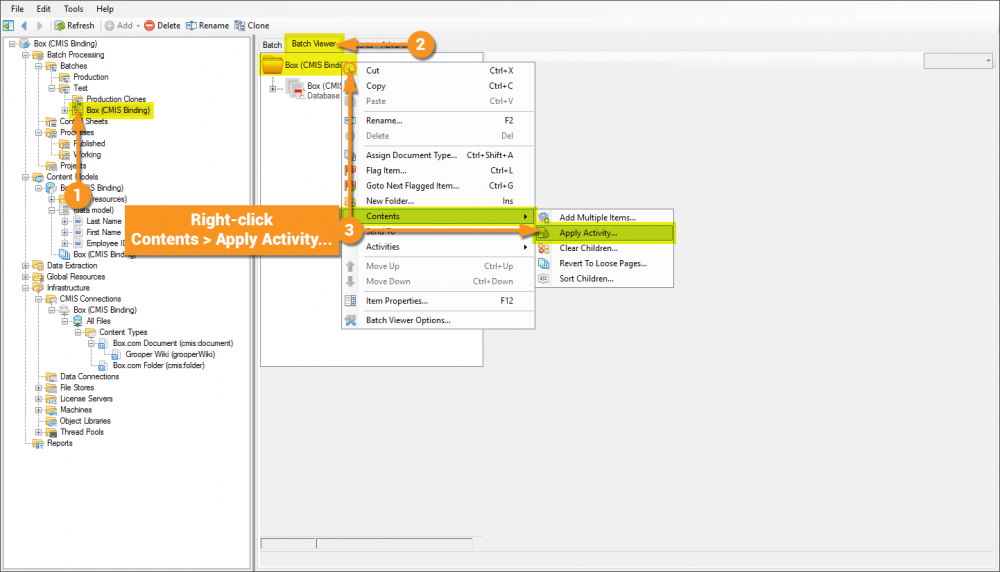Viewport: 1000px width, 572px height.
Task: Choose Rename in the context menu
Action: coord(438,121)
